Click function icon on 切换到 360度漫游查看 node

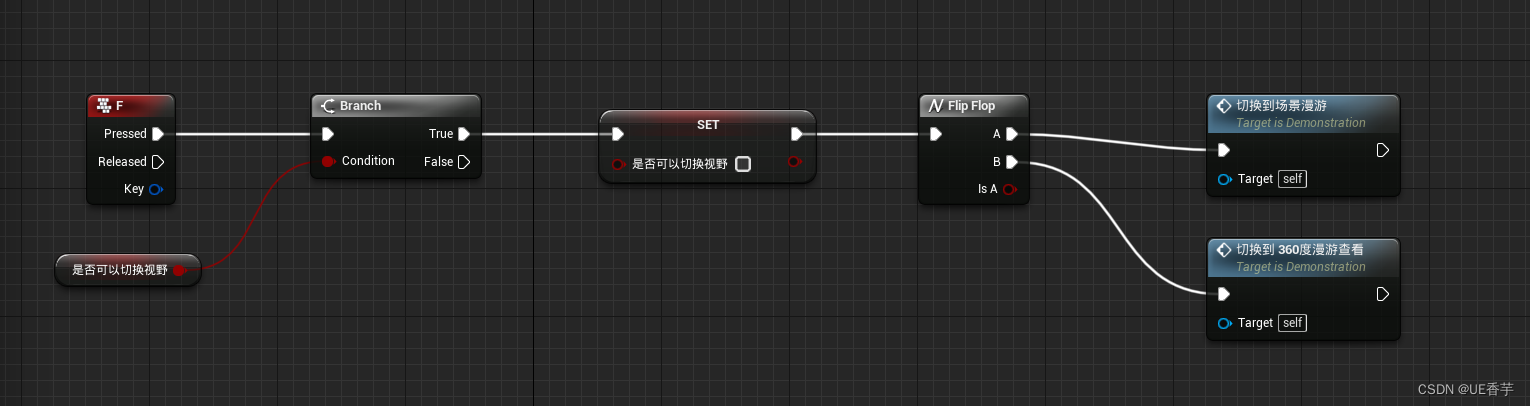[x=1223, y=249]
